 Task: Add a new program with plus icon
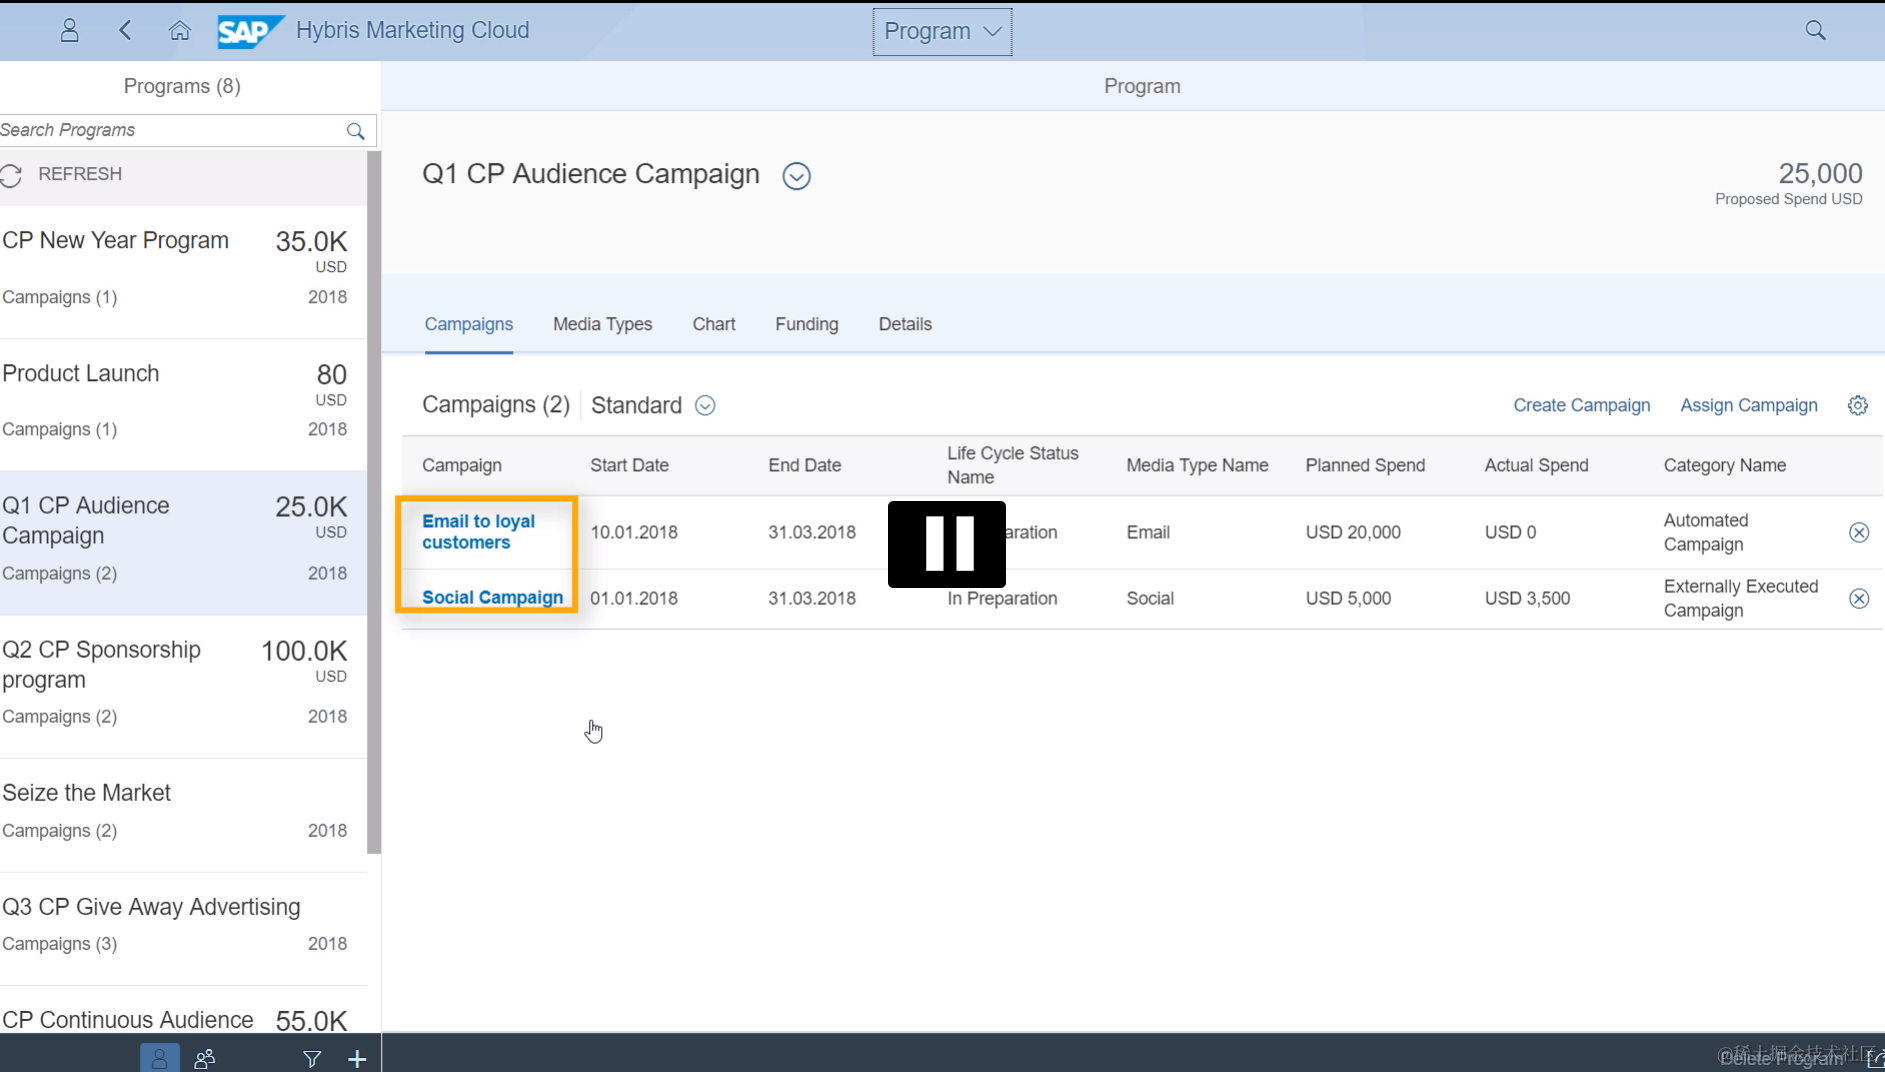357,1058
